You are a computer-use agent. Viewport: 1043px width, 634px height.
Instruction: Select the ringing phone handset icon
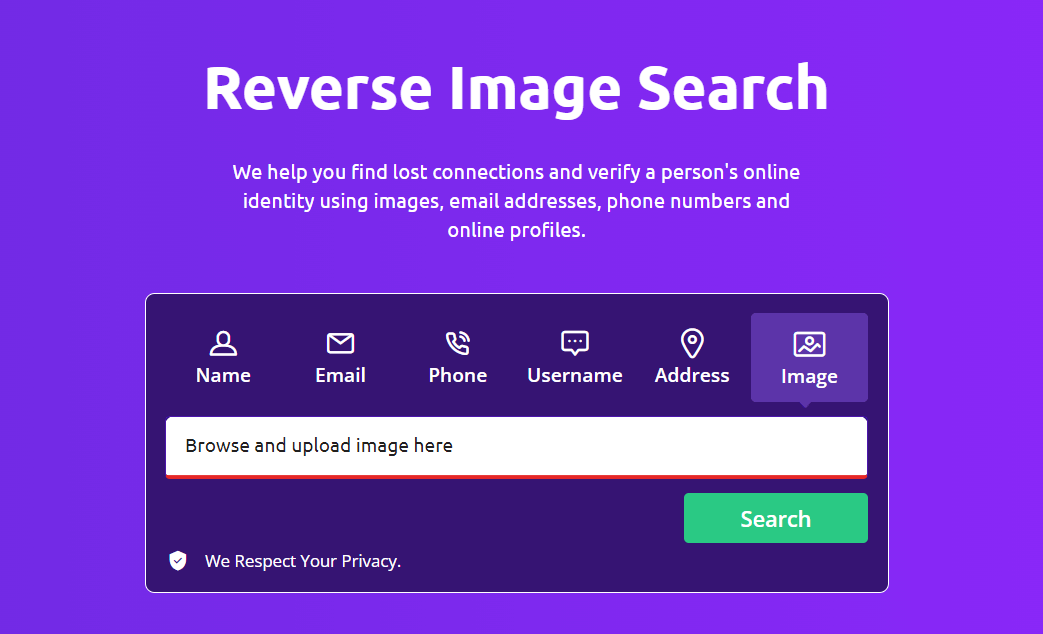tap(457, 344)
